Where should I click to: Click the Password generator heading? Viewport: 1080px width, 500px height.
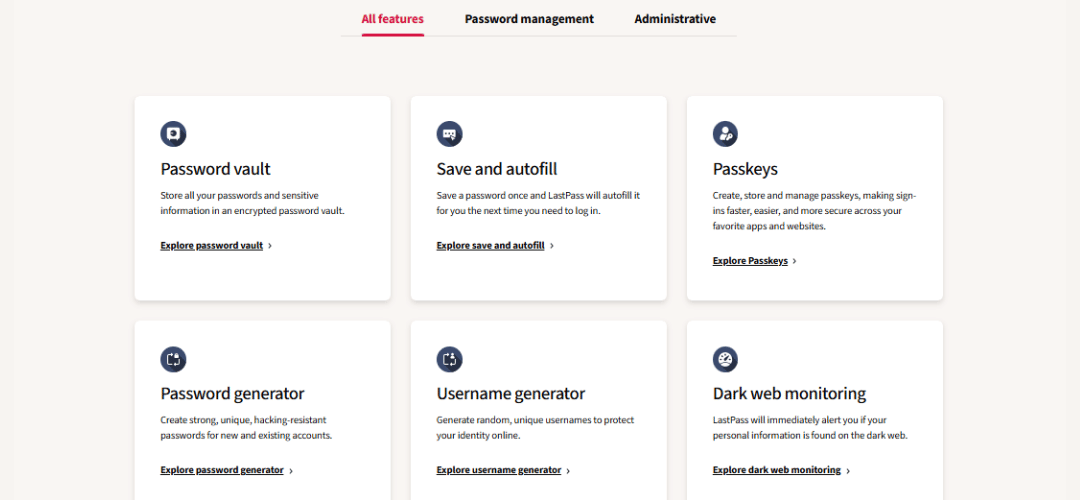[x=232, y=394]
